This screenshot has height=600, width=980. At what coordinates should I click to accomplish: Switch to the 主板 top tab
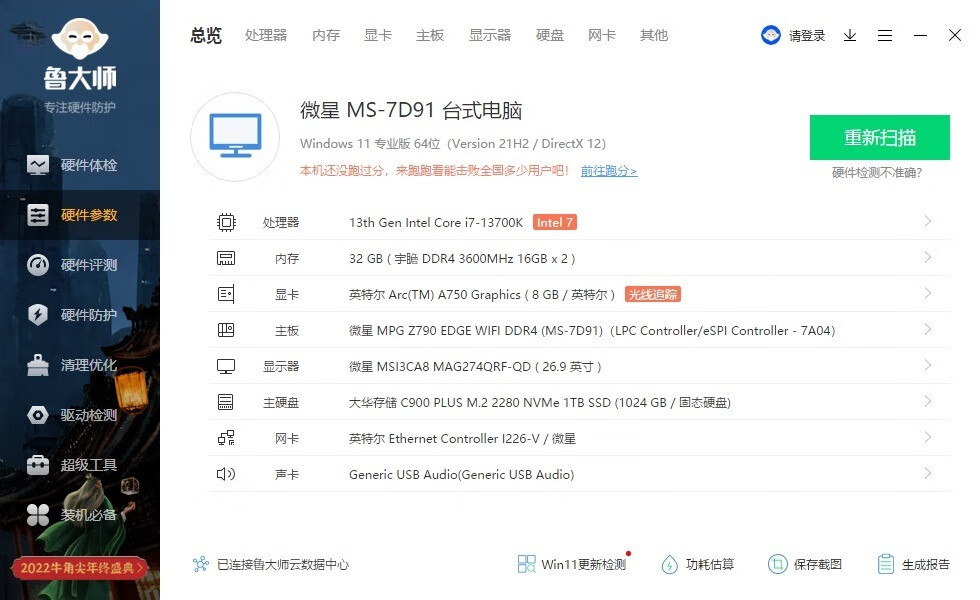tap(430, 36)
